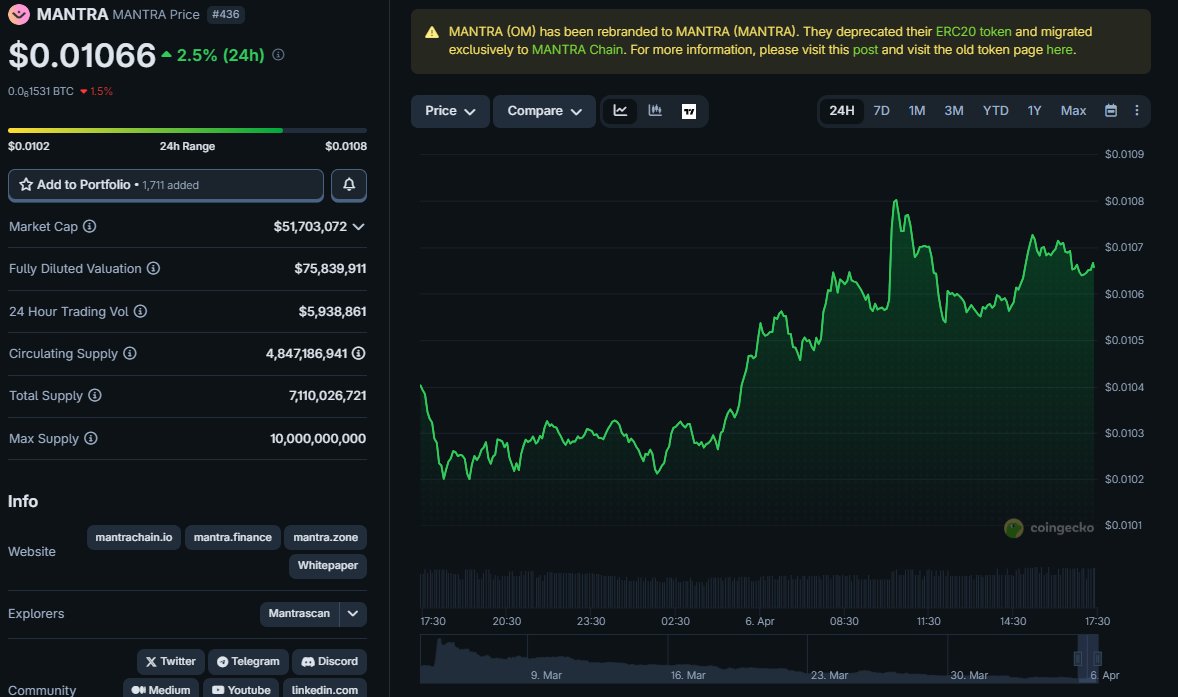Image resolution: width=1178 pixels, height=697 pixels.
Task: Click the price alert bell icon
Action: pyautogui.click(x=349, y=185)
